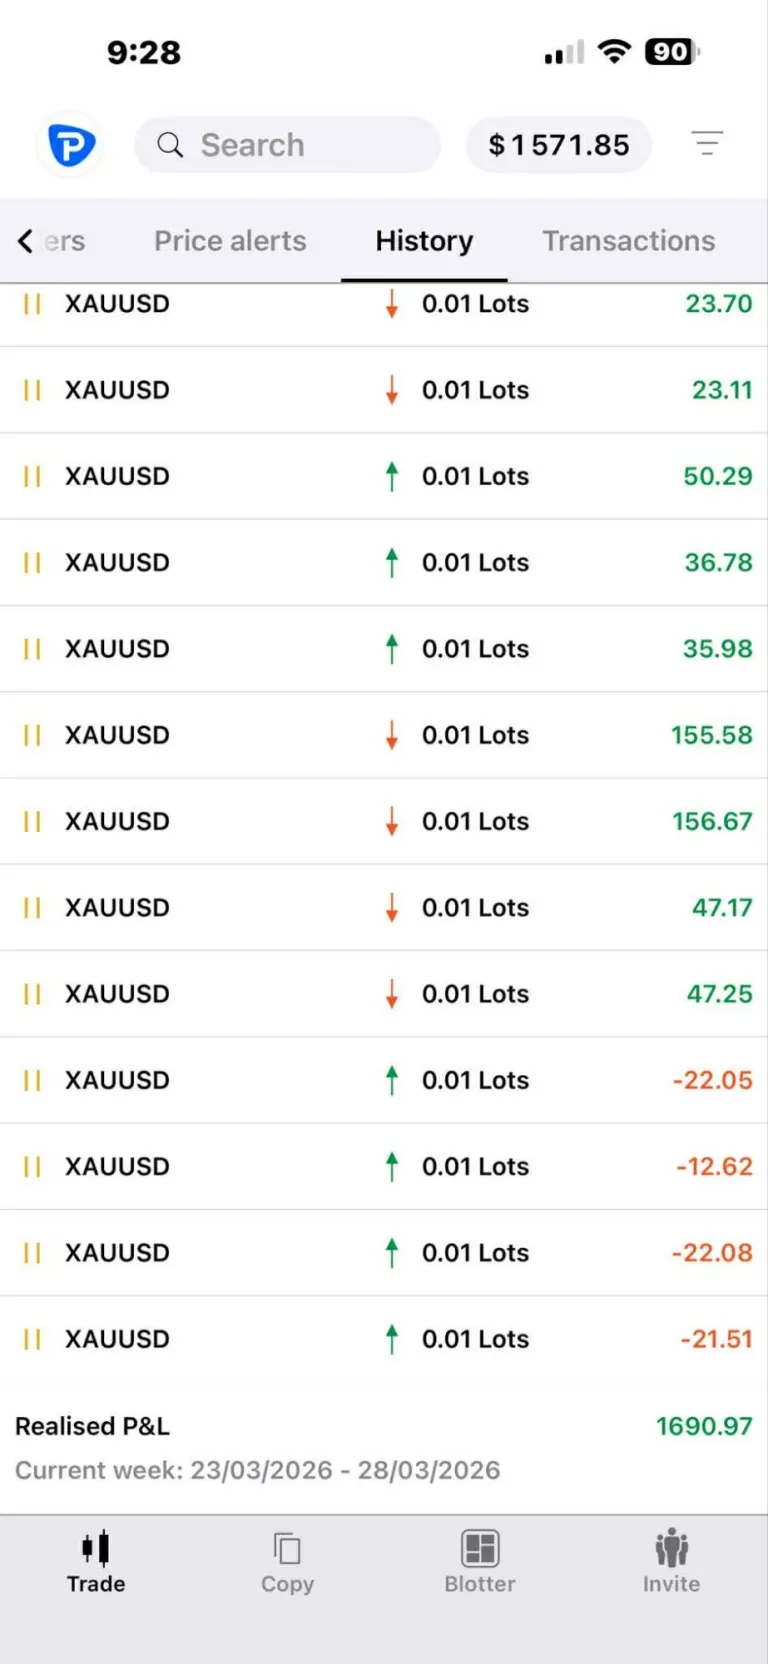Viewport: 768px width, 1664px height.
Task: Go back with the left chevron
Action: click(26, 241)
